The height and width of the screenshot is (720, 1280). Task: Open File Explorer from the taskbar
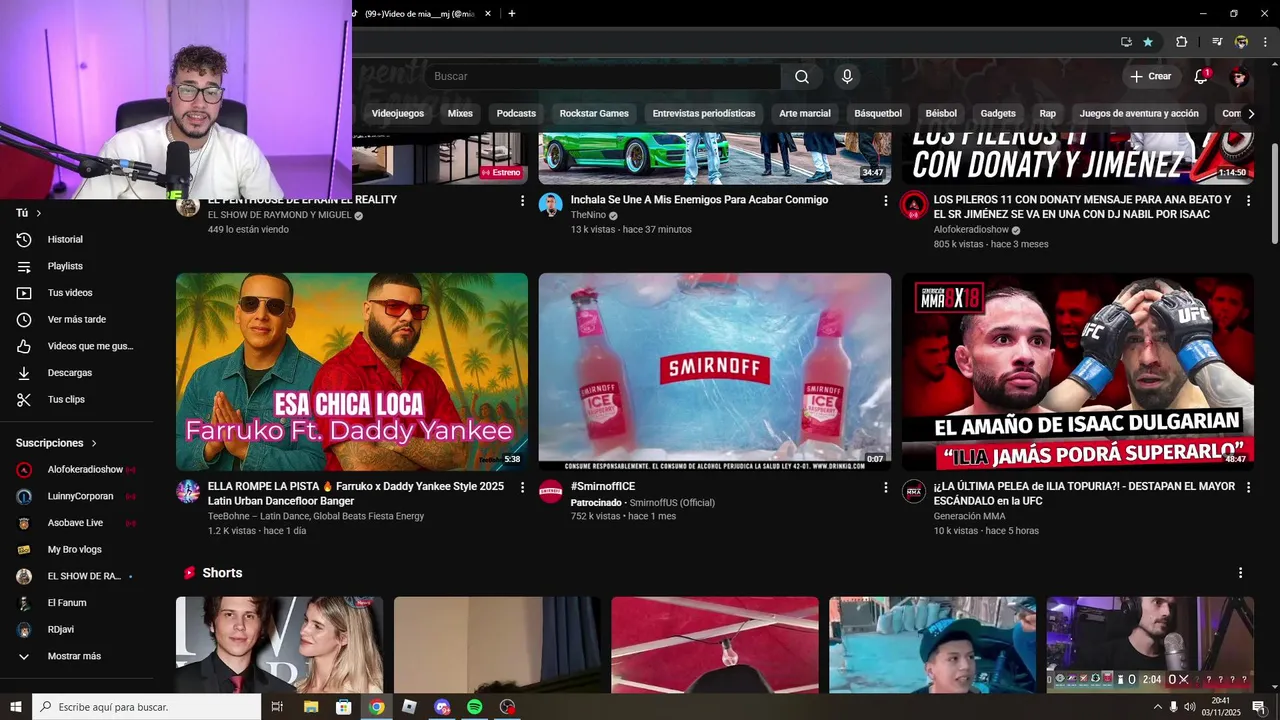310,707
